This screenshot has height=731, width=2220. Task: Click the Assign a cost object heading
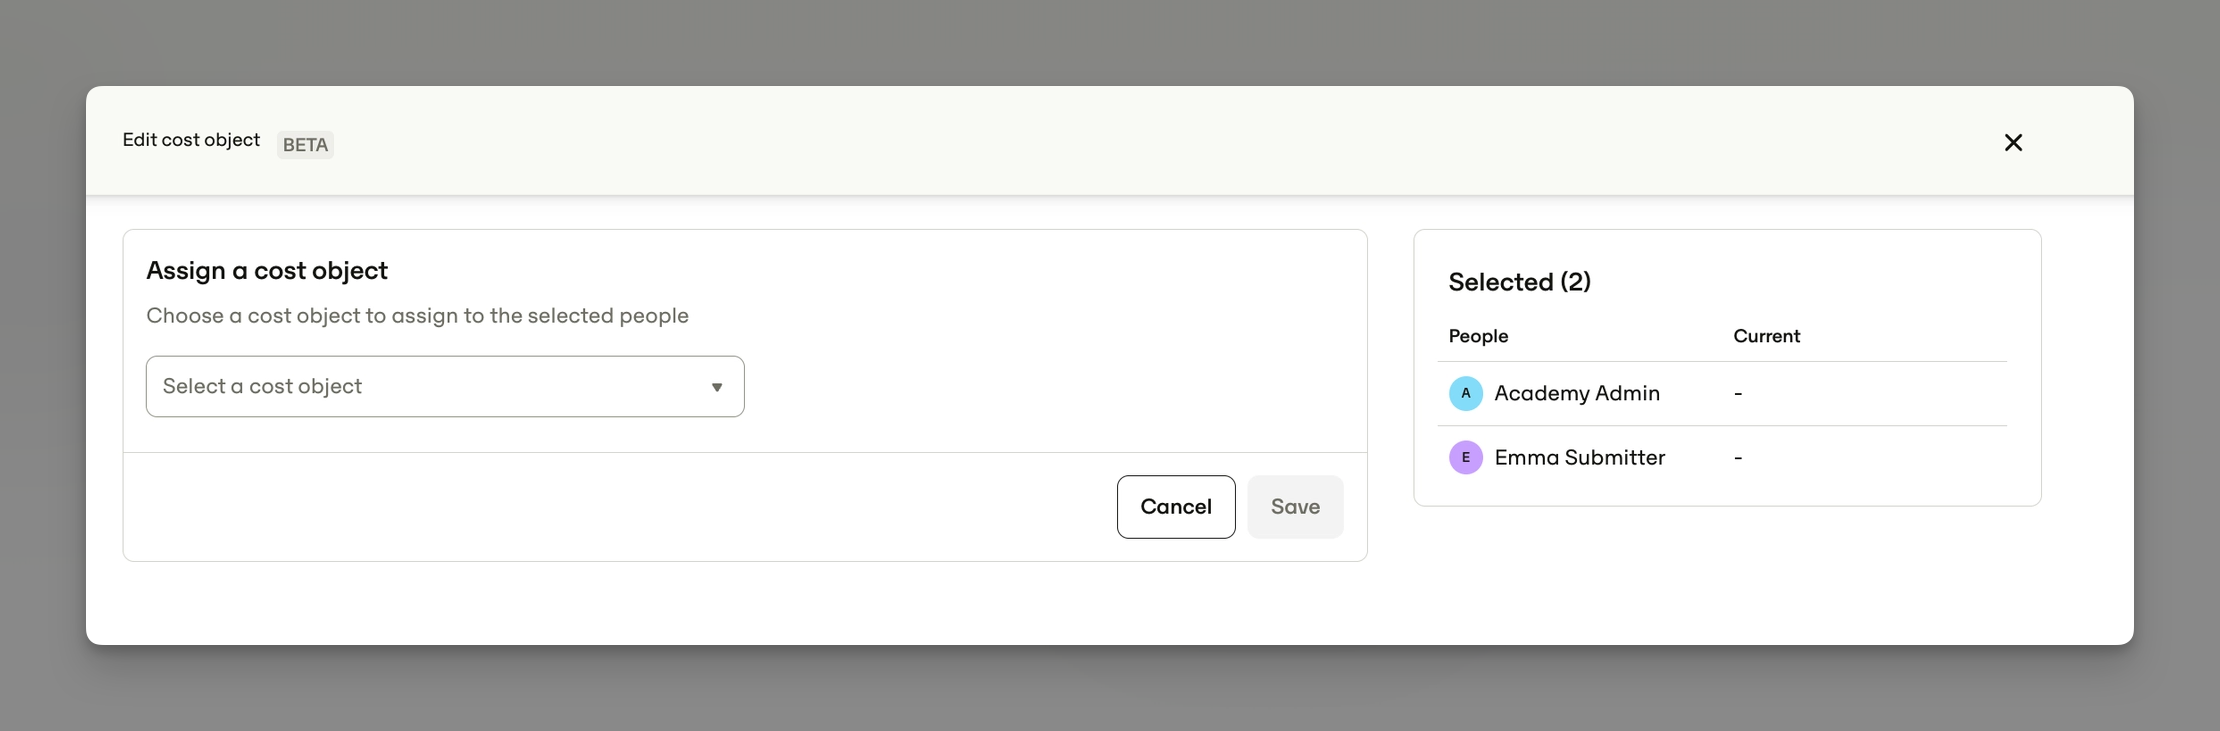click(x=267, y=271)
